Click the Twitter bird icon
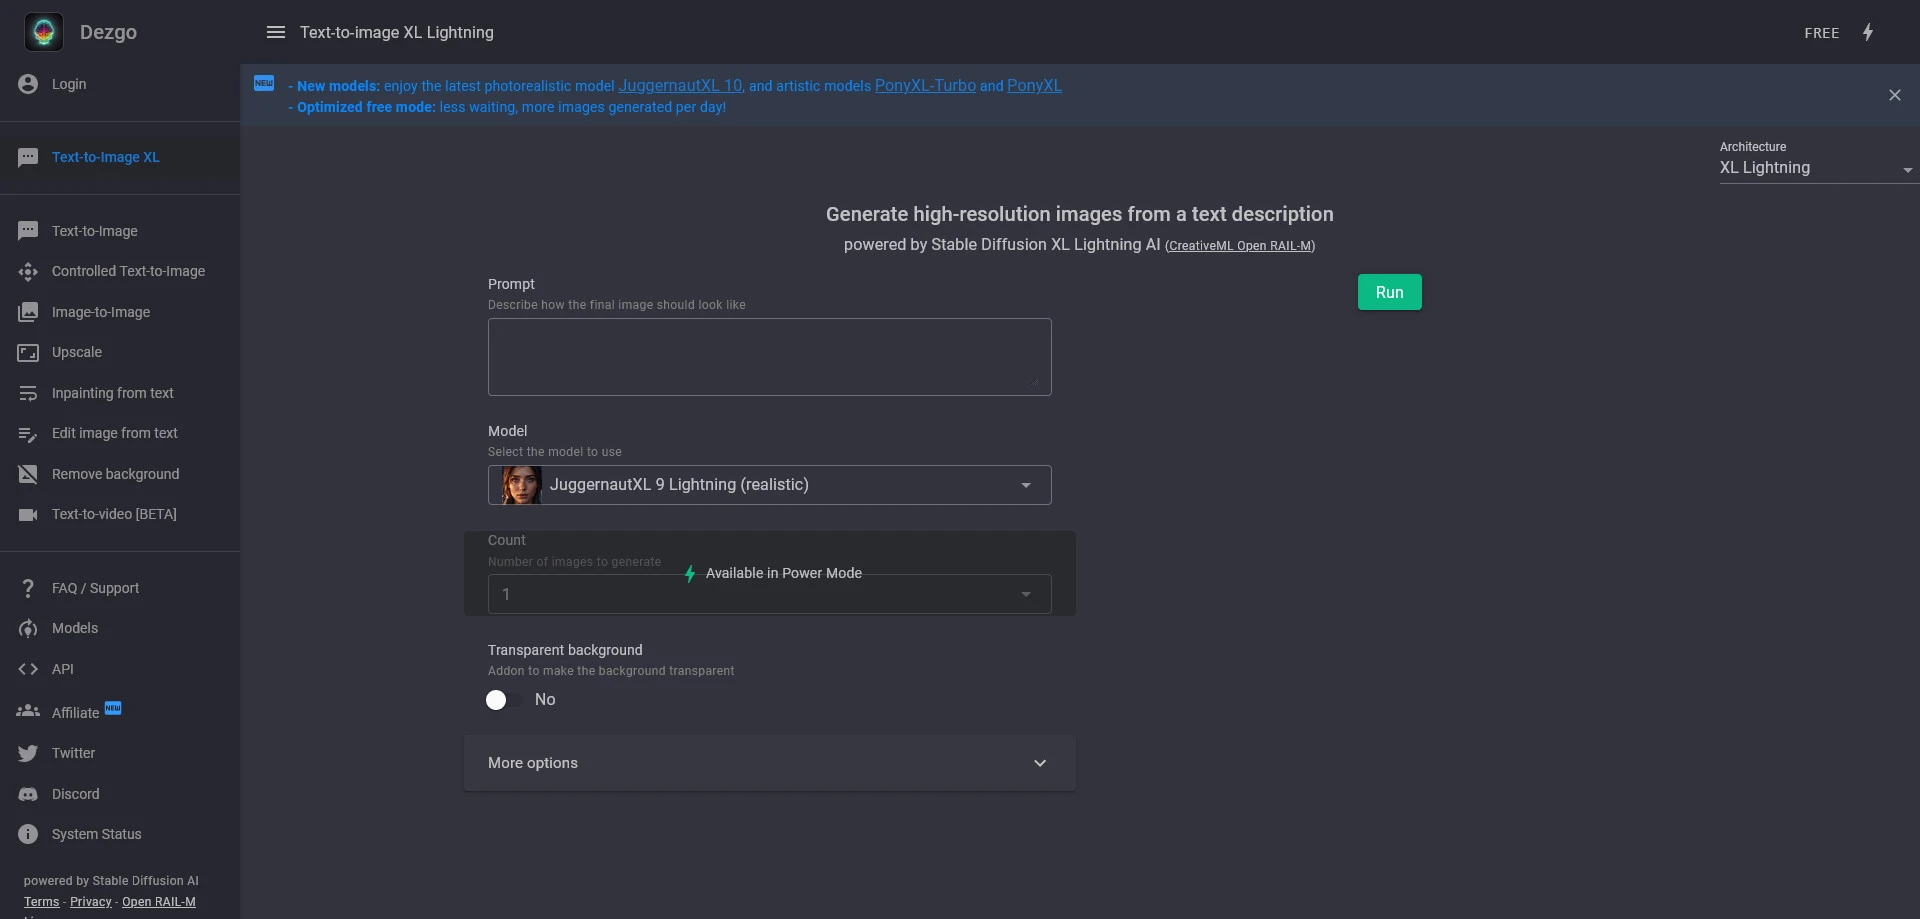This screenshot has height=919, width=1920. click(28, 753)
